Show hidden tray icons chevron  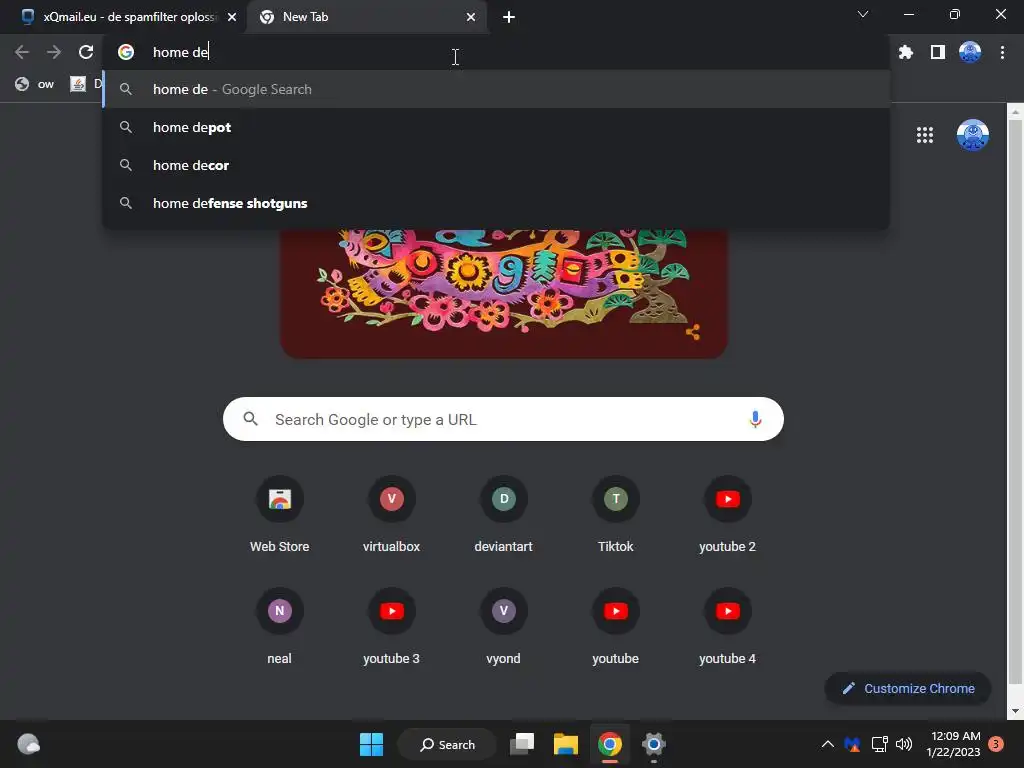tap(827, 744)
